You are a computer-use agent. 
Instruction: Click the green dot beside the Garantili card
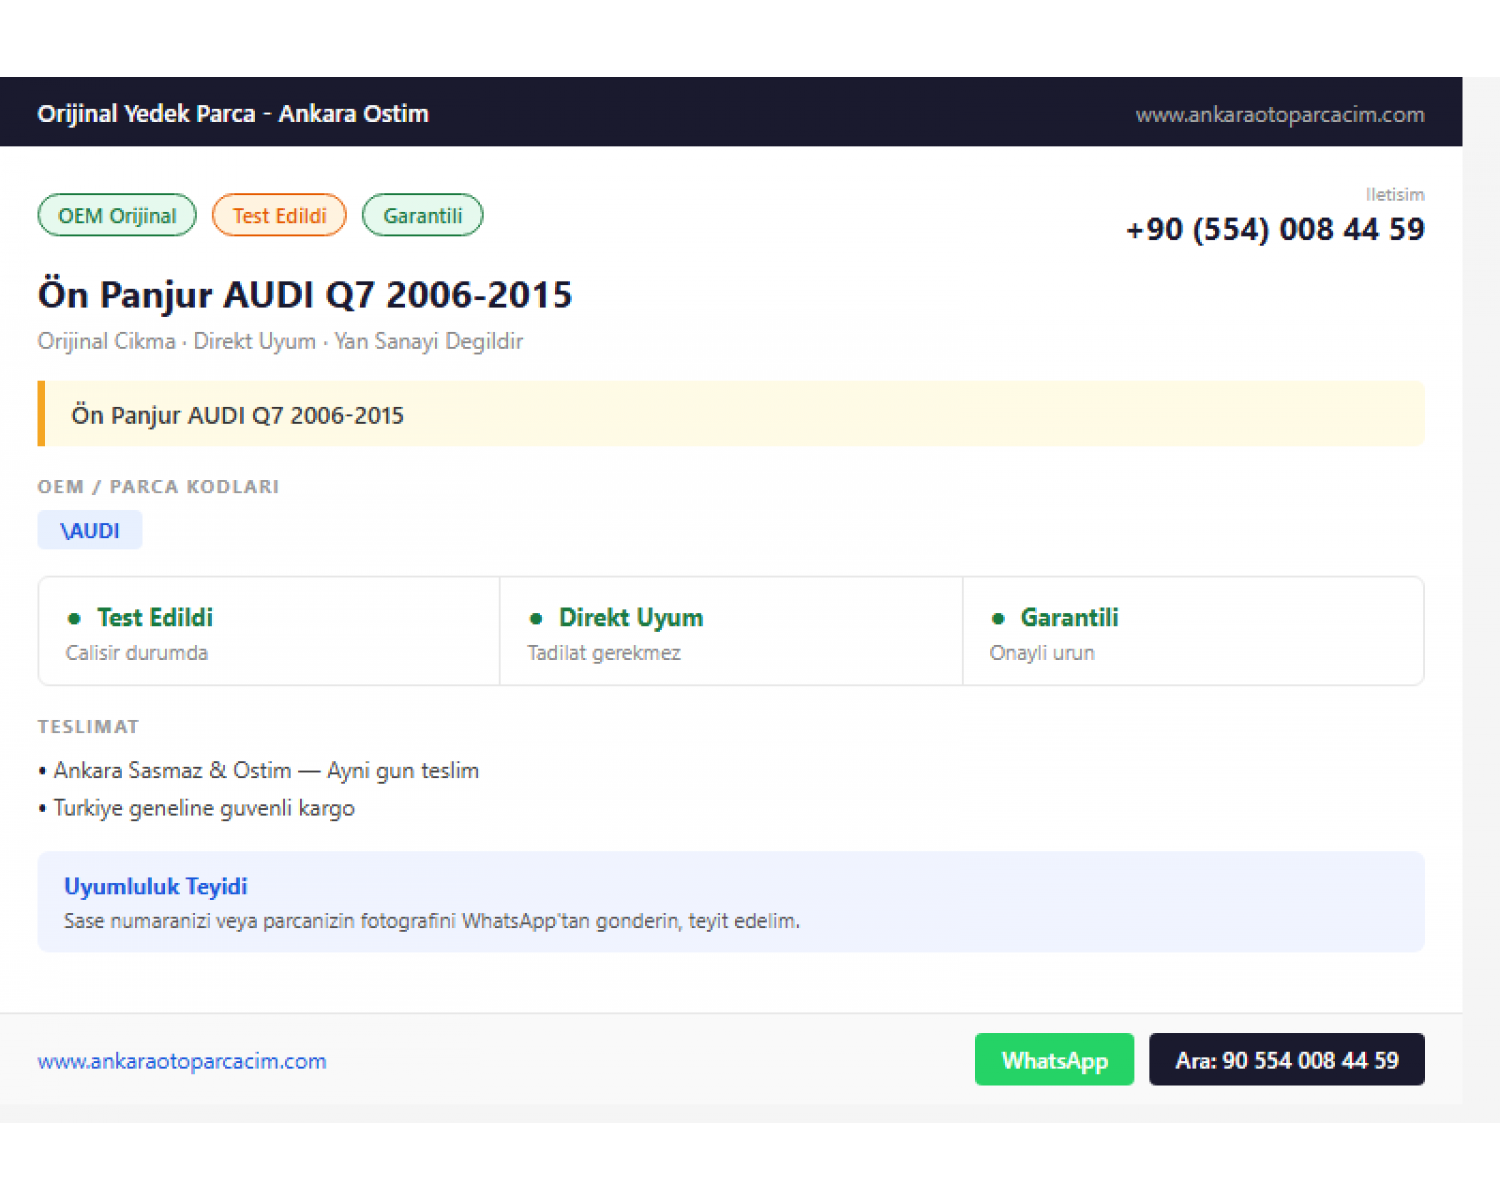coord(998,618)
